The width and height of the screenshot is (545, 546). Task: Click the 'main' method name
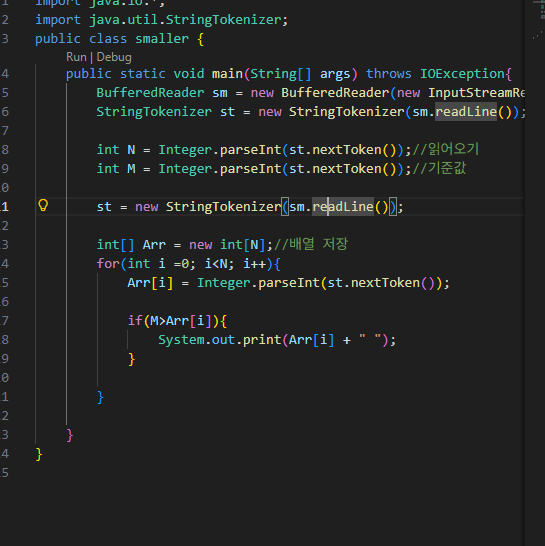click(227, 74)
